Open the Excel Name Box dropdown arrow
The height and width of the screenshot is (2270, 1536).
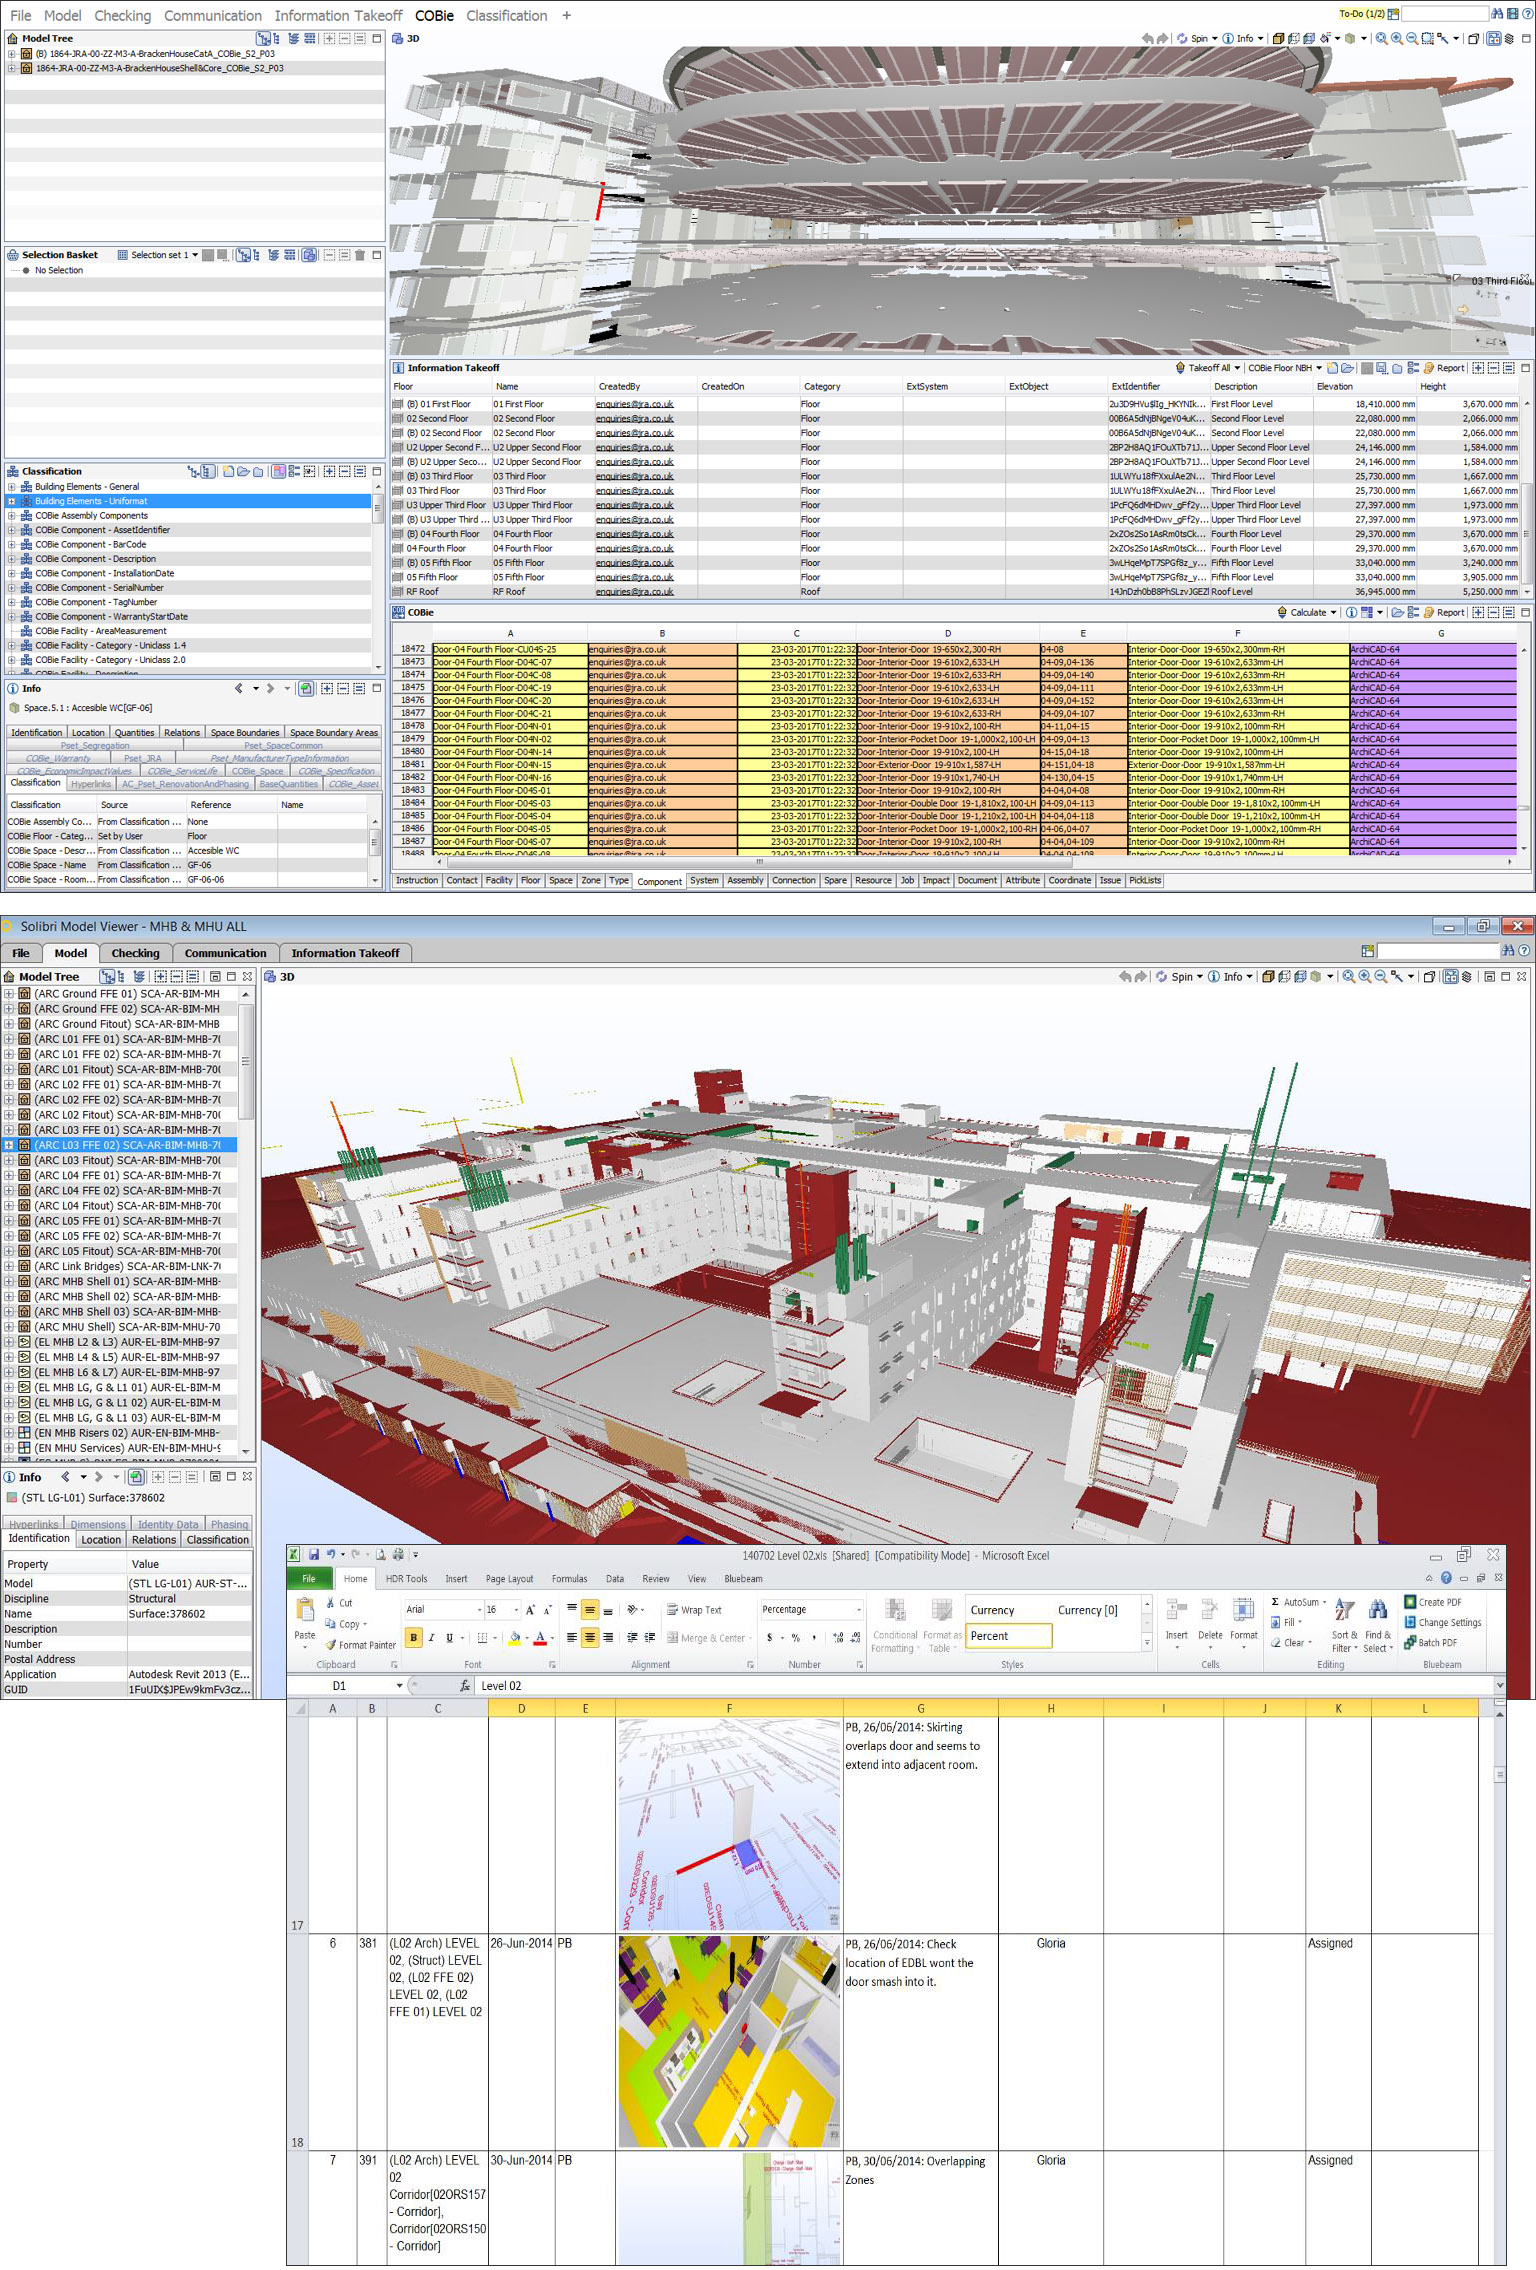(x=399, y=1686)
